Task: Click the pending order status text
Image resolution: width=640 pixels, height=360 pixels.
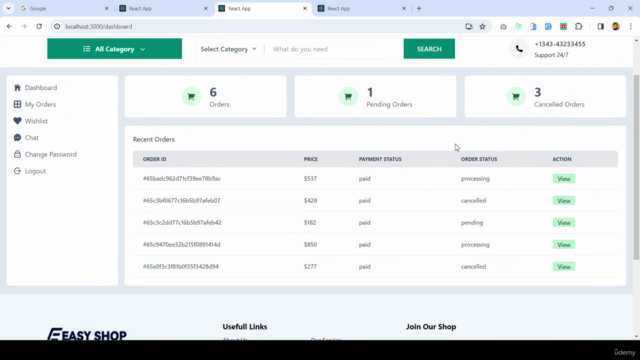Action: pos(472,223)
